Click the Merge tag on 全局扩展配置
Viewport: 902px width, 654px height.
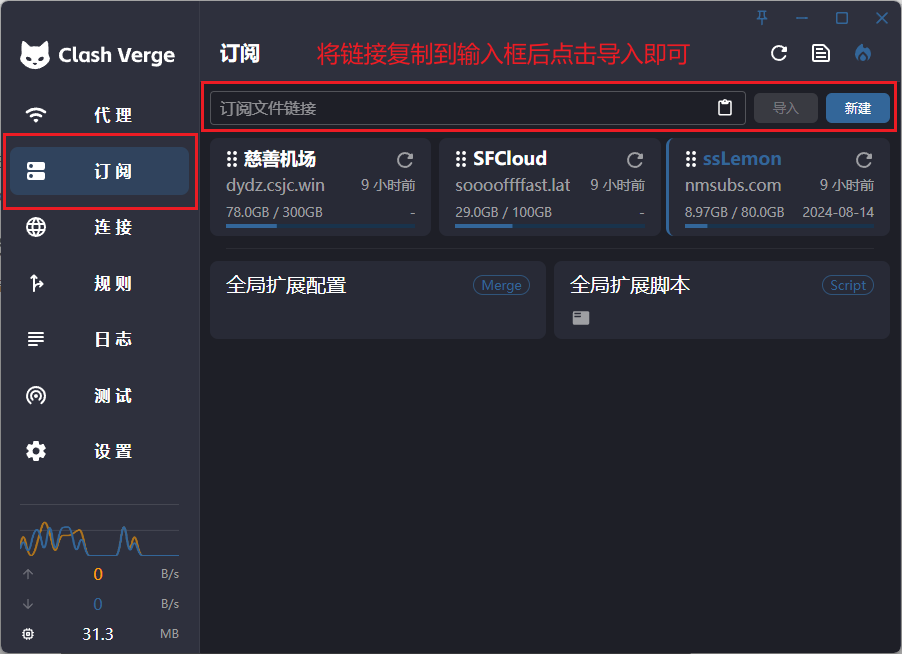(501, 285)
